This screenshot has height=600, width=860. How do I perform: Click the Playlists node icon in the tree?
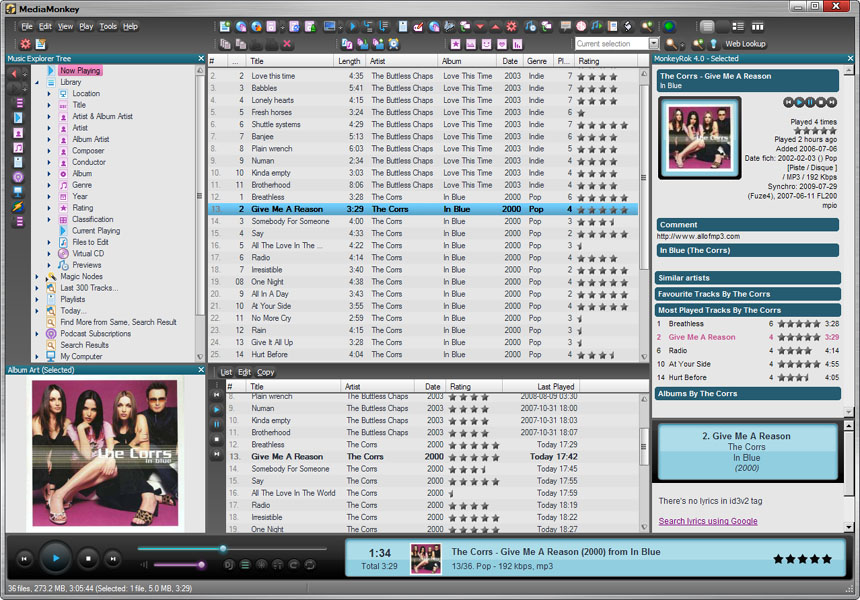[x=51, y=299]
